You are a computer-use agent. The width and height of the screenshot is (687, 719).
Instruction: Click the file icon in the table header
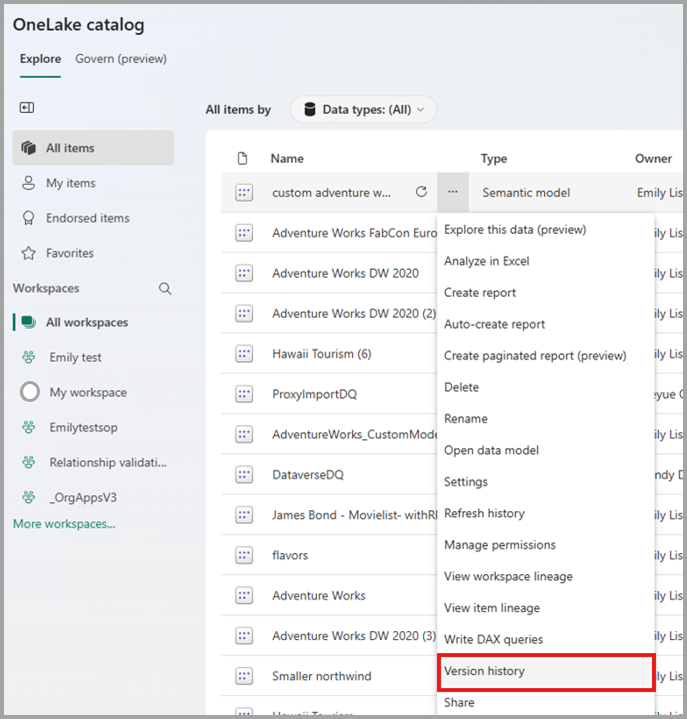(x=243, y=158)
